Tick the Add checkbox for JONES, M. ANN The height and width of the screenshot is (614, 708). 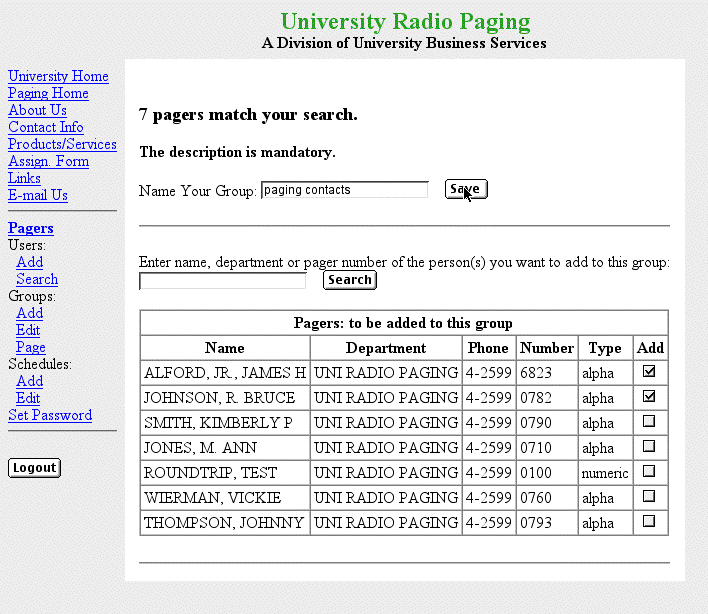(649, 446)
